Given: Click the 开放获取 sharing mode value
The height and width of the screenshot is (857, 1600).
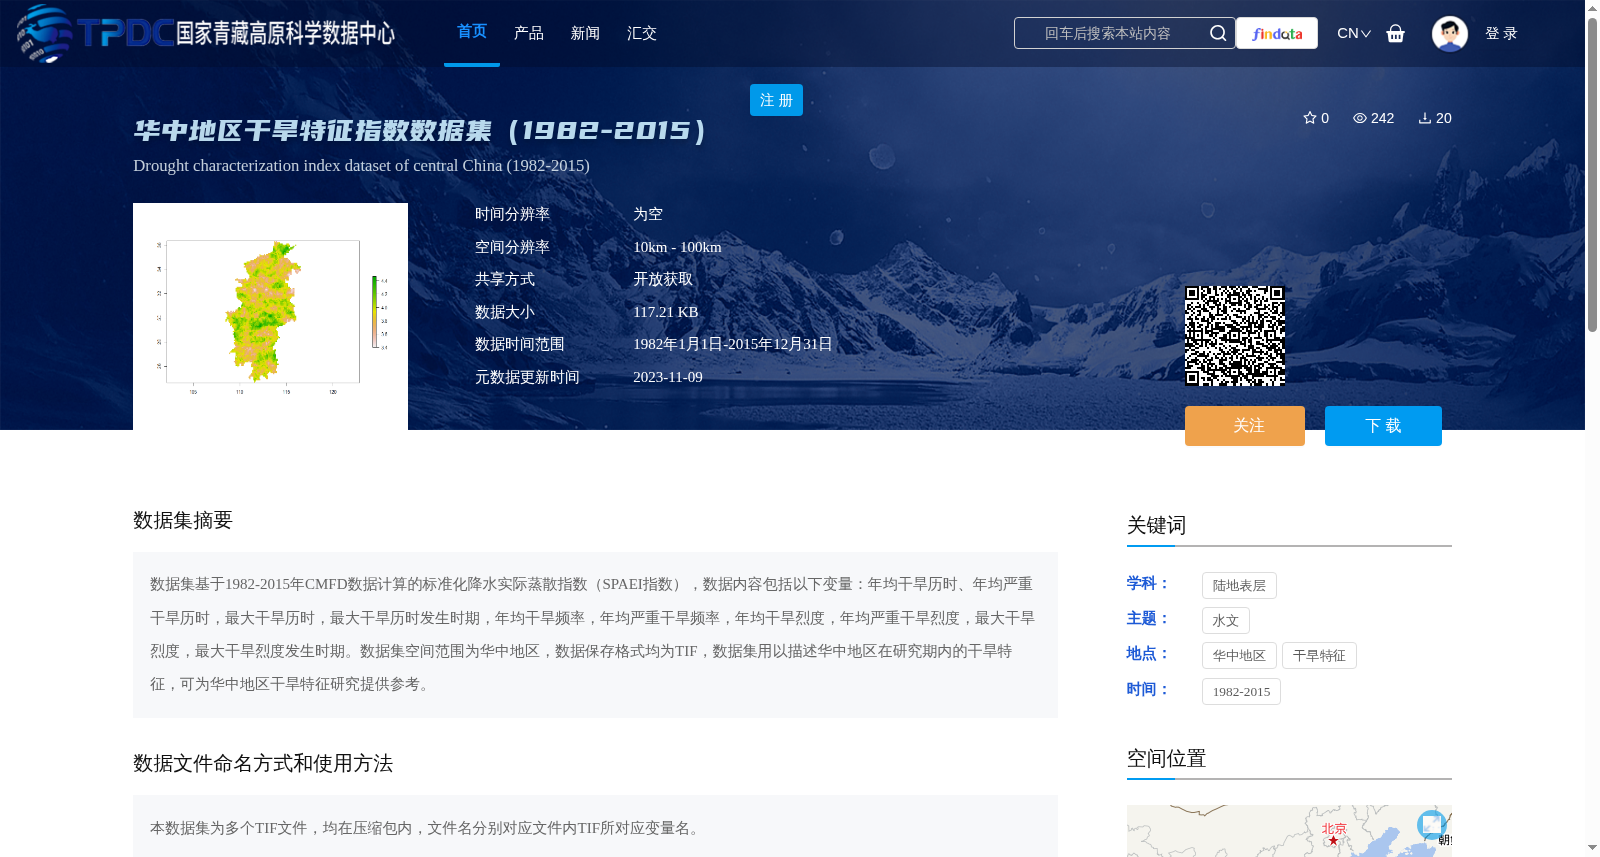Looking at the screenshot, I should [663, 279].
